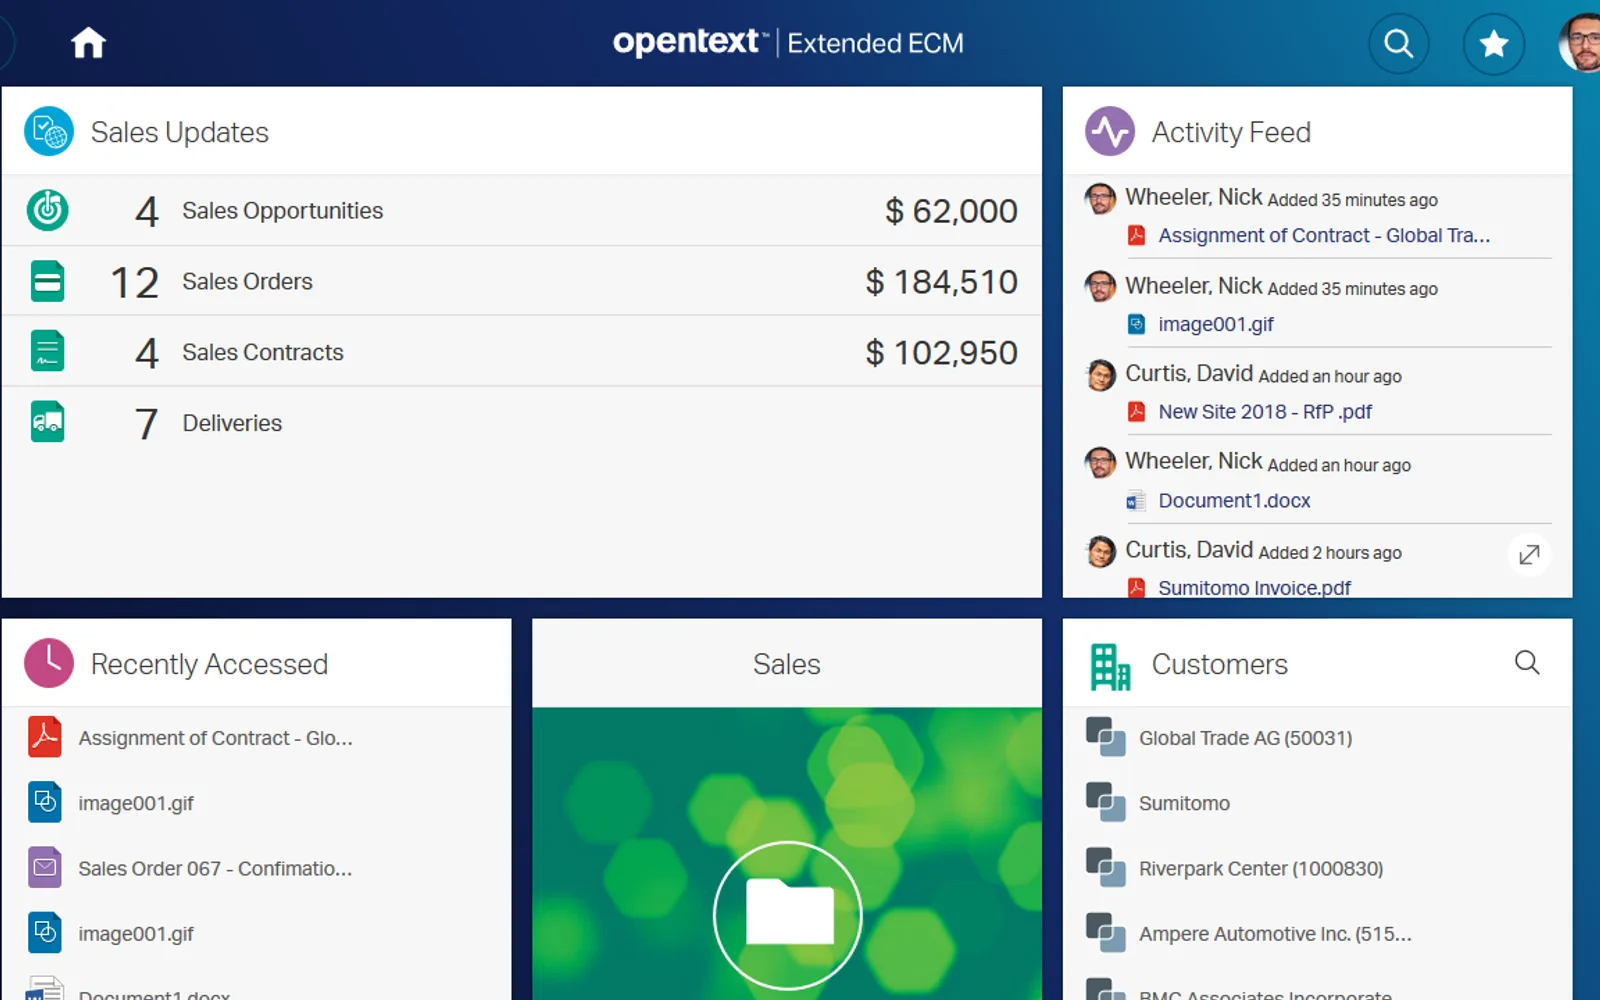Go to the Home page icon

pyautogui.click(x=88, y=43)
